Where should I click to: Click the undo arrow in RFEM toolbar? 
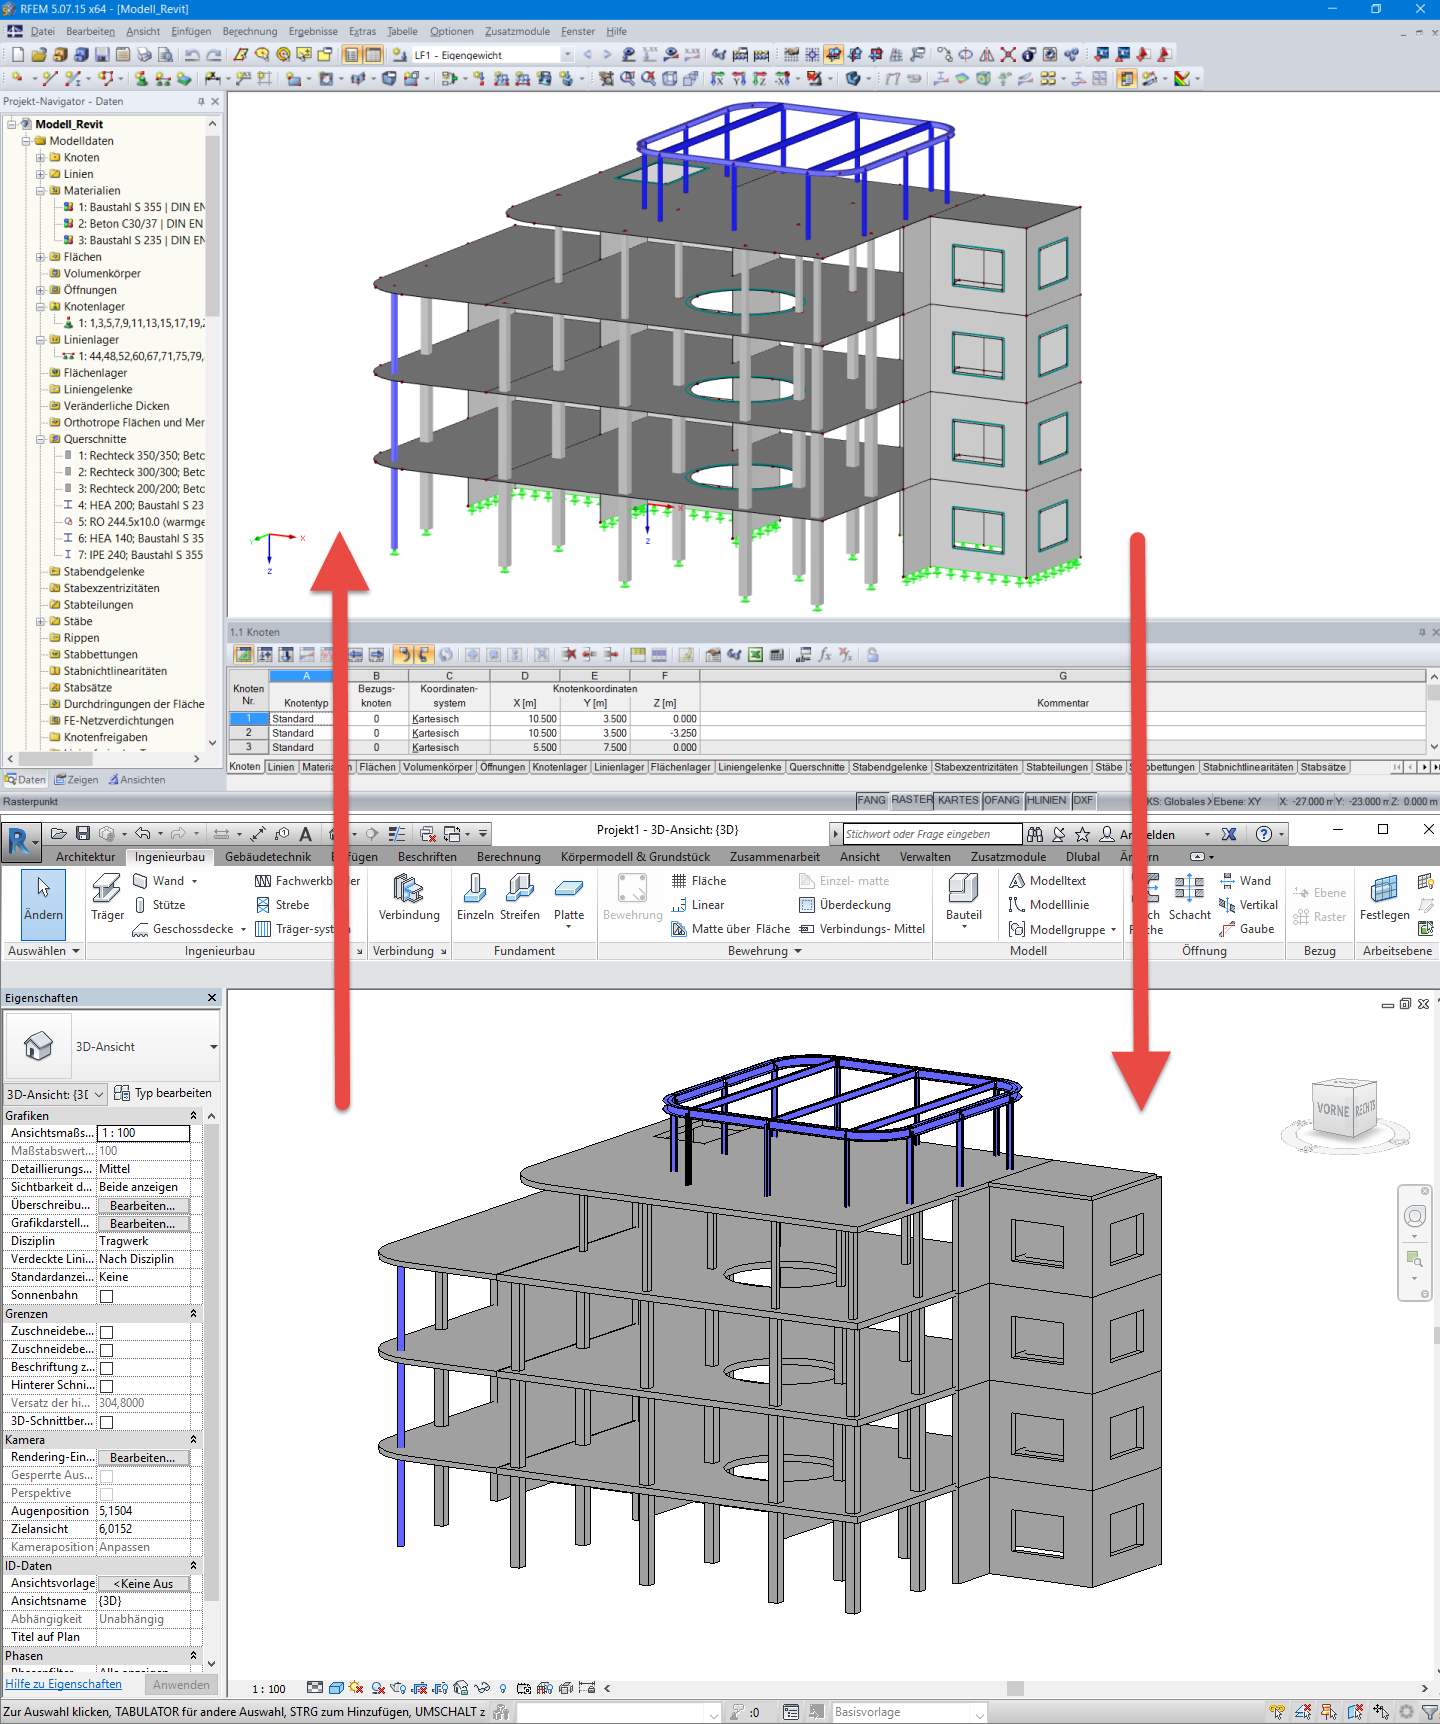[191, 54]
